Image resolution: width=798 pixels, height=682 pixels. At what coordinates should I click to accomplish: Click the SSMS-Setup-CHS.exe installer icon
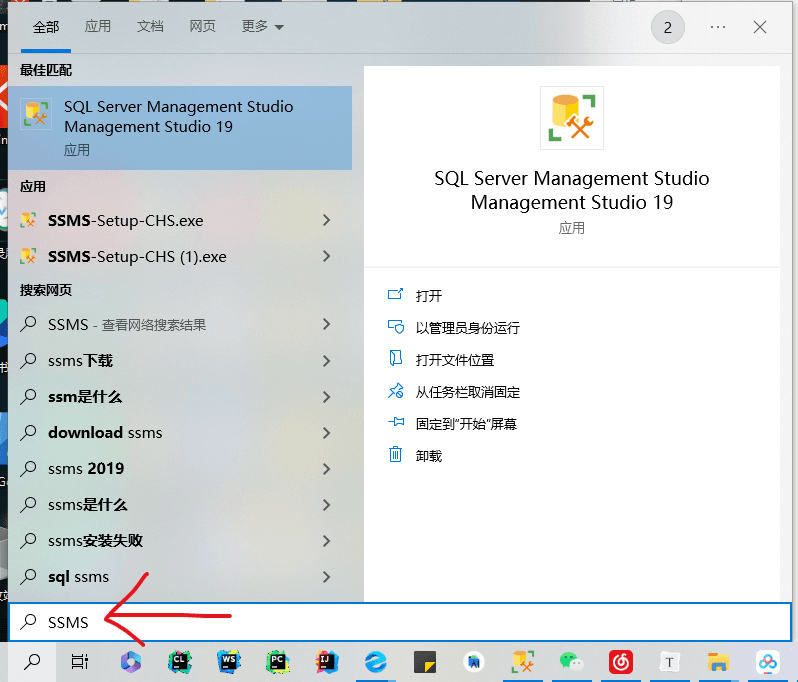28,220
